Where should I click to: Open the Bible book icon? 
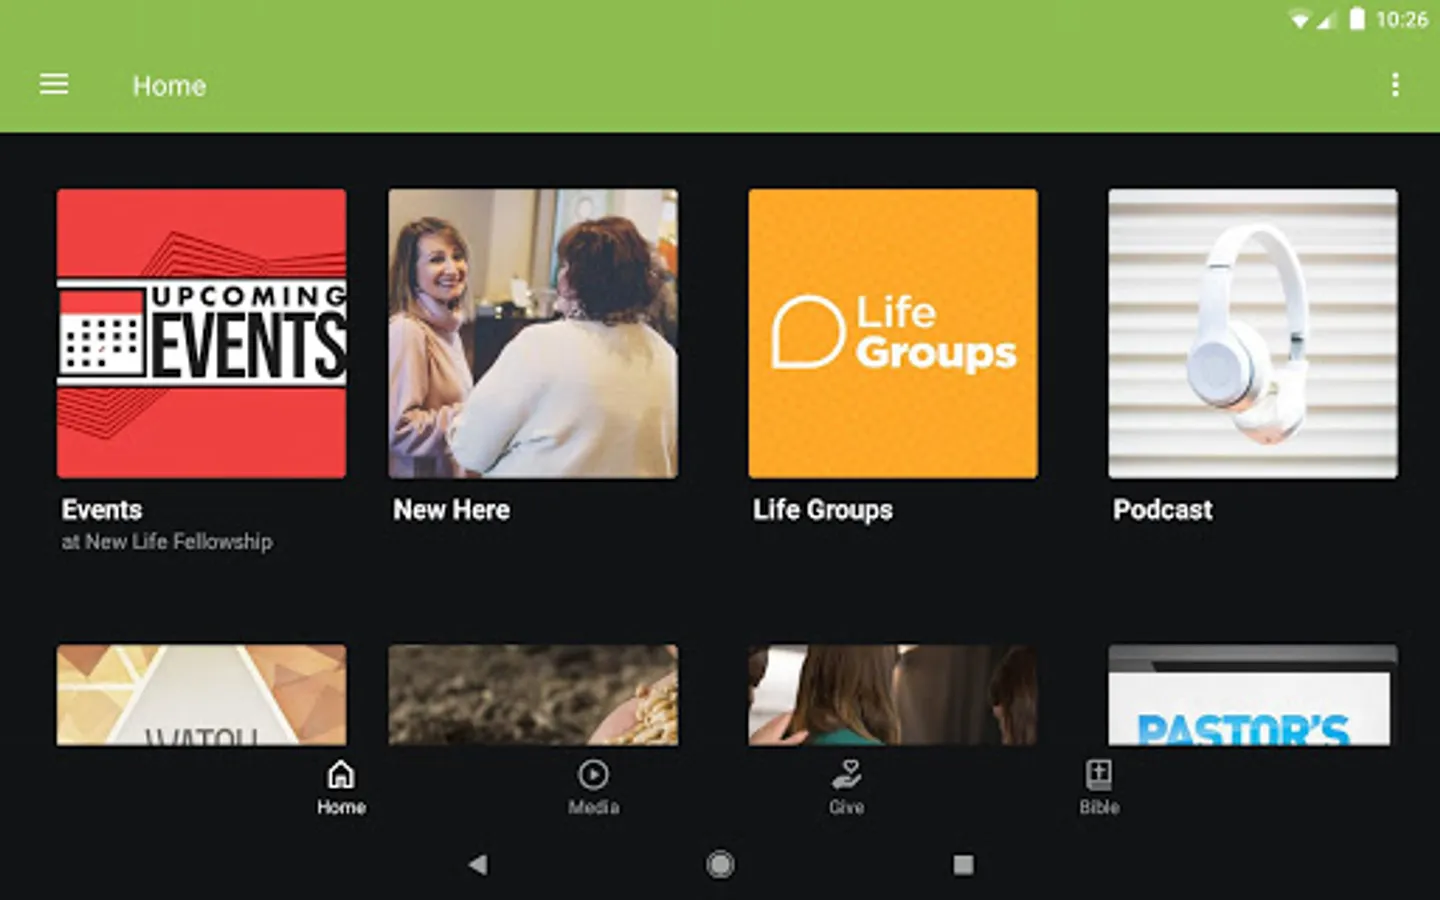tap(1099, 775)
